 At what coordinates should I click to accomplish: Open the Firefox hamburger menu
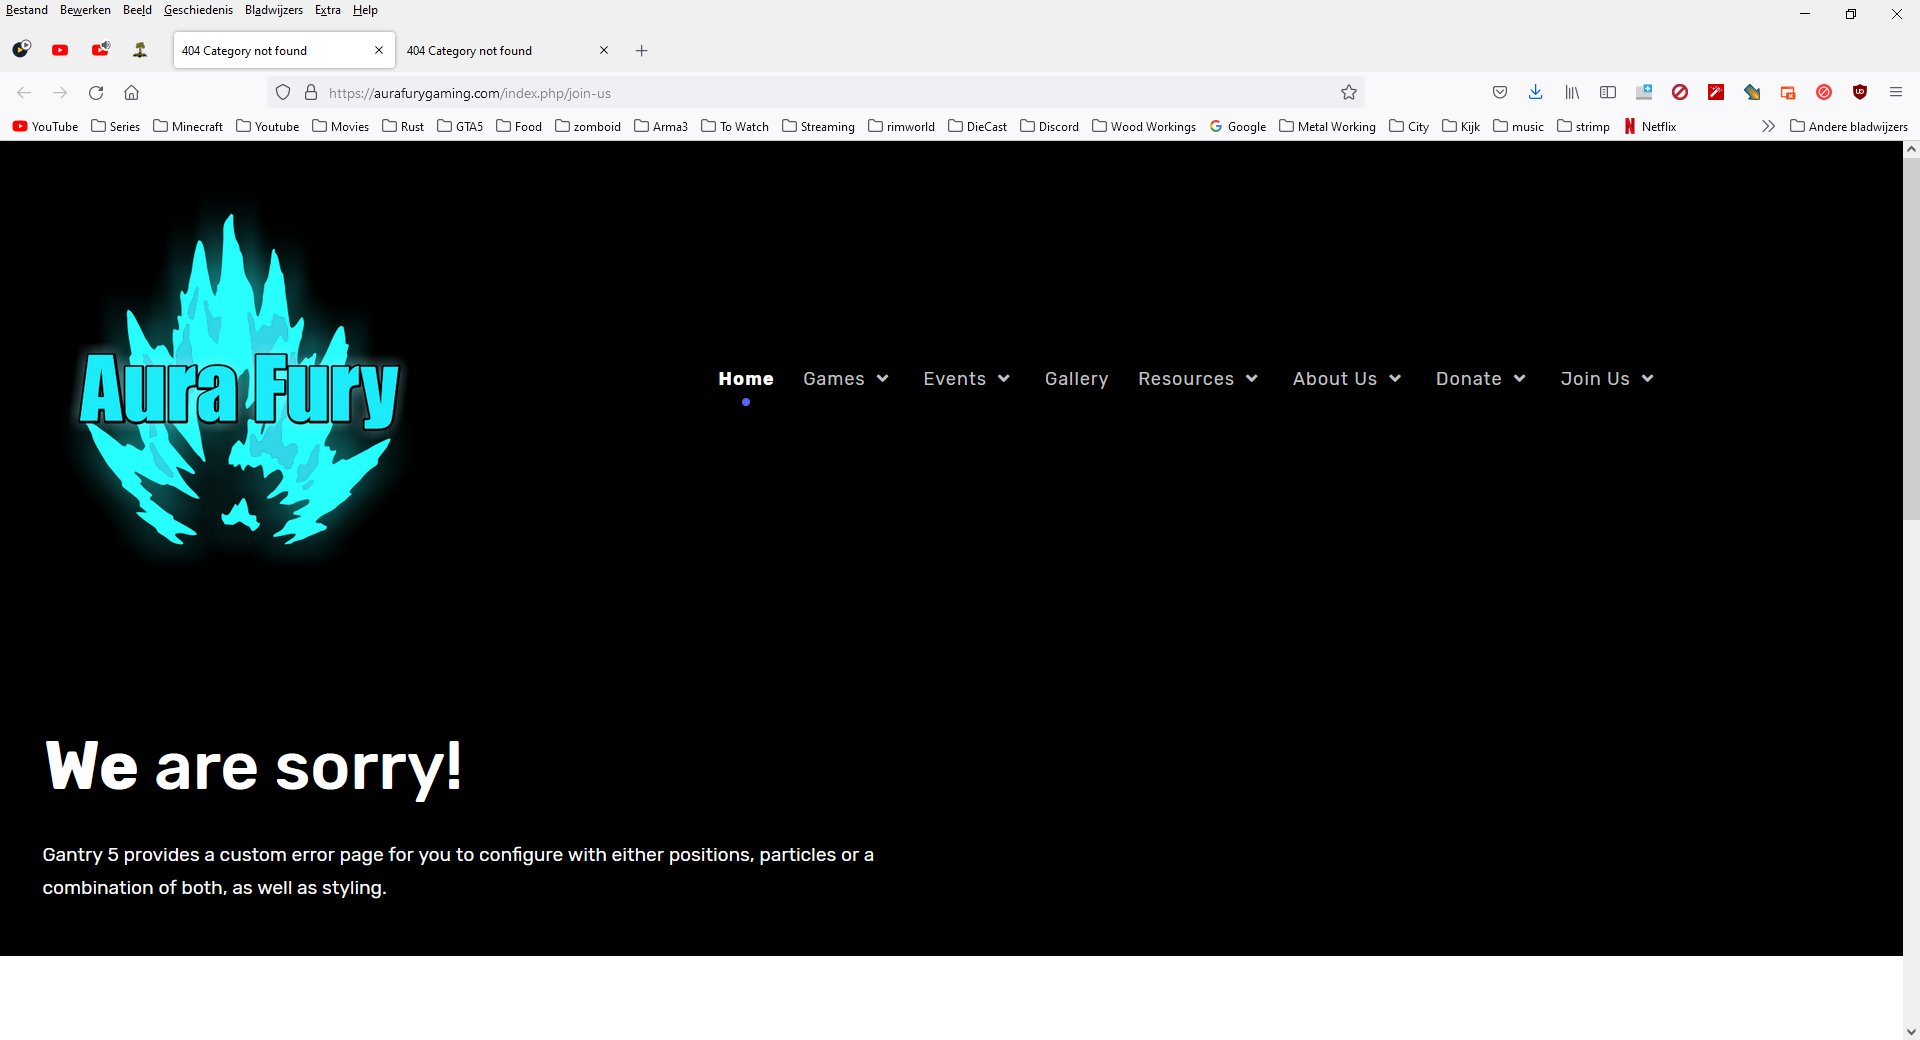pyautogui.click(x=1896, y=93)
